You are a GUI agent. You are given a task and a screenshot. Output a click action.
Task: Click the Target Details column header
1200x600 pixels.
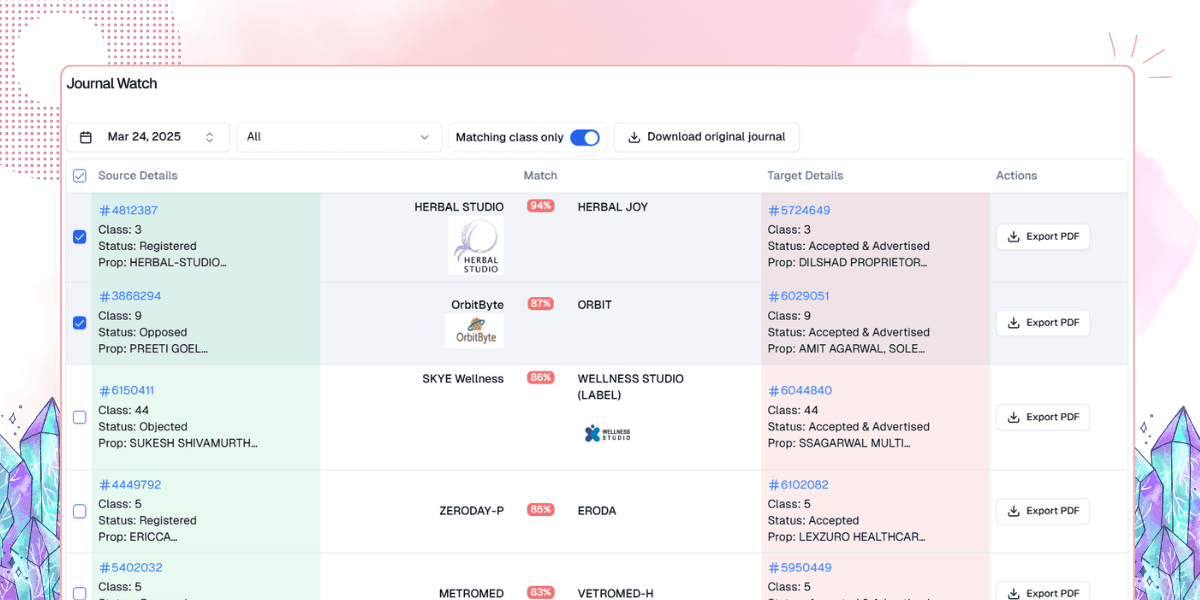click(805, 176)
